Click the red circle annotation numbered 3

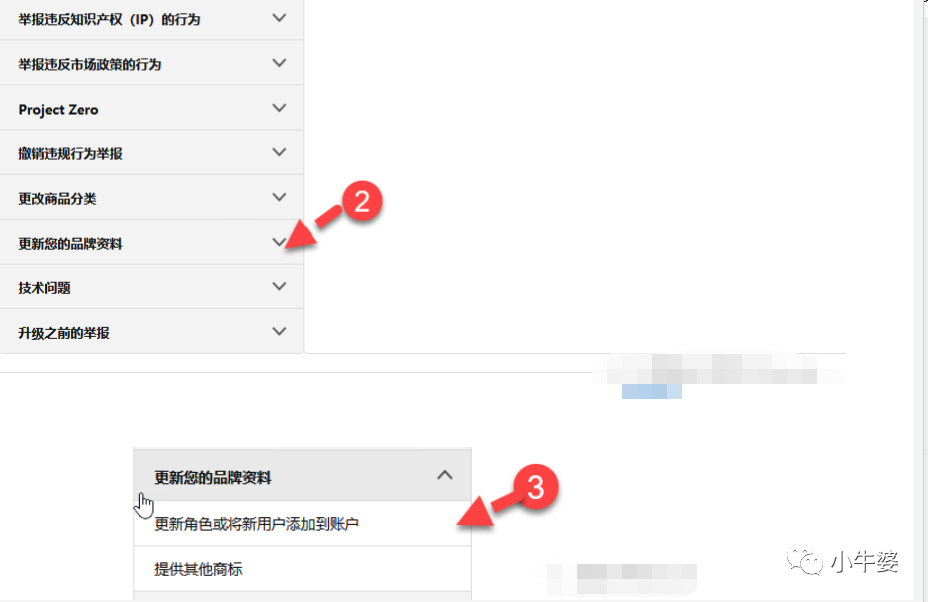pyautogui.click(x=536, y=487)
